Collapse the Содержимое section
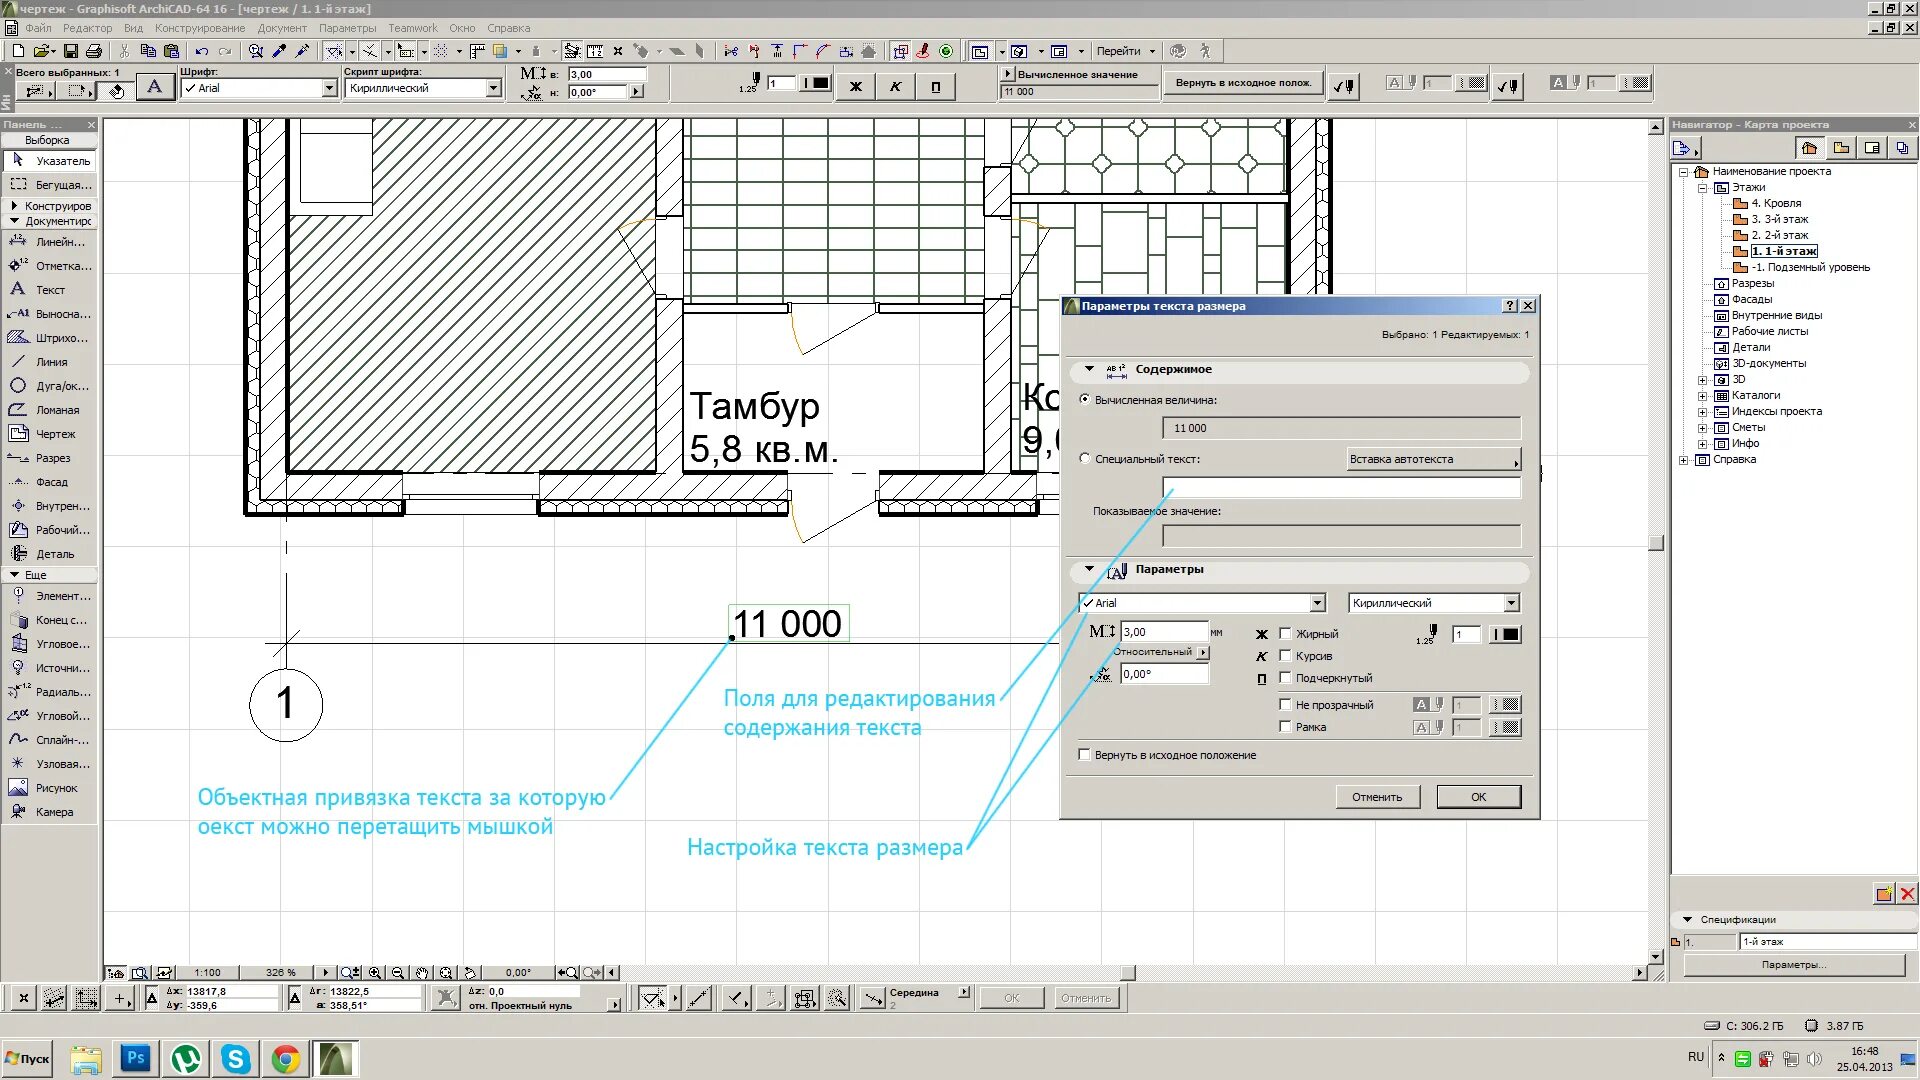 pyautogui.click(x=1090, y=369)
